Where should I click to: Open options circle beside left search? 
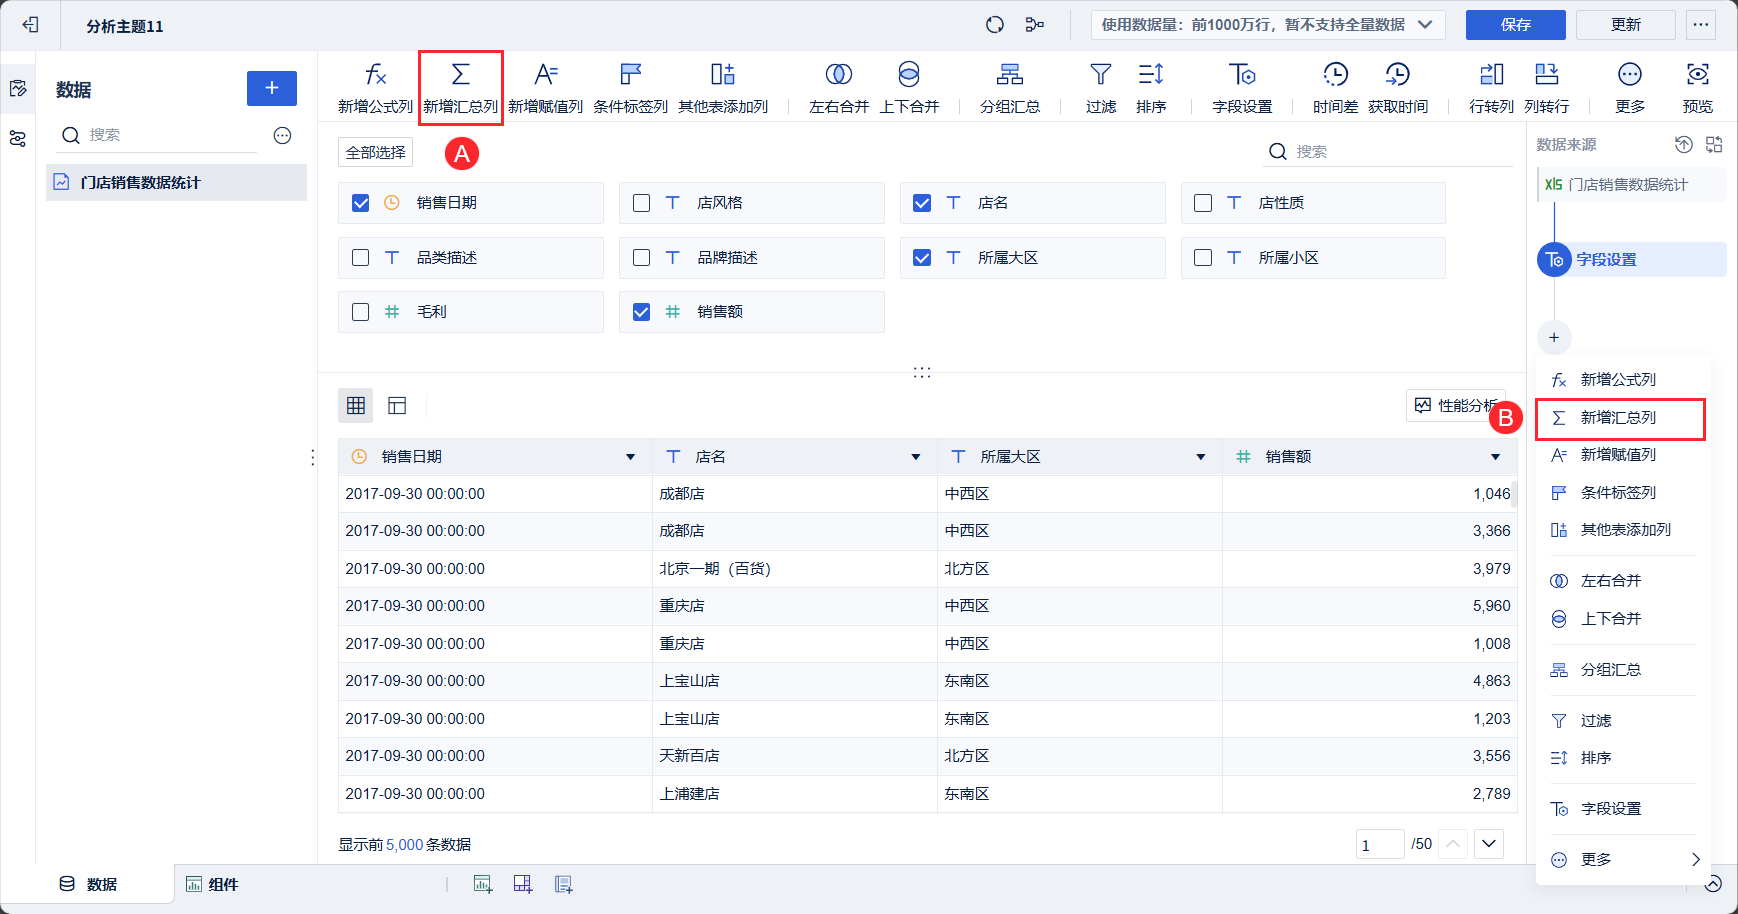283,135
